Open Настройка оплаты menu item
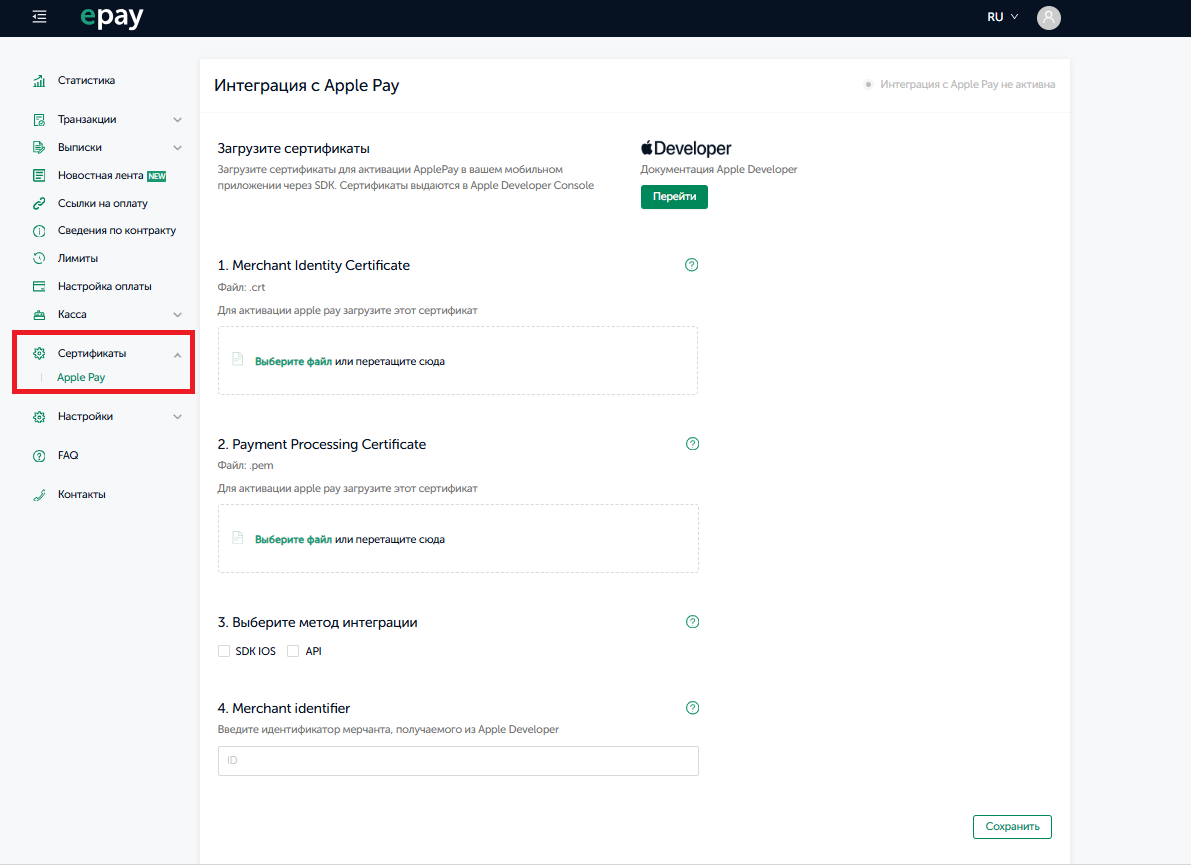Viewport: 1191px width, 865px height. (x=105, y=286)
